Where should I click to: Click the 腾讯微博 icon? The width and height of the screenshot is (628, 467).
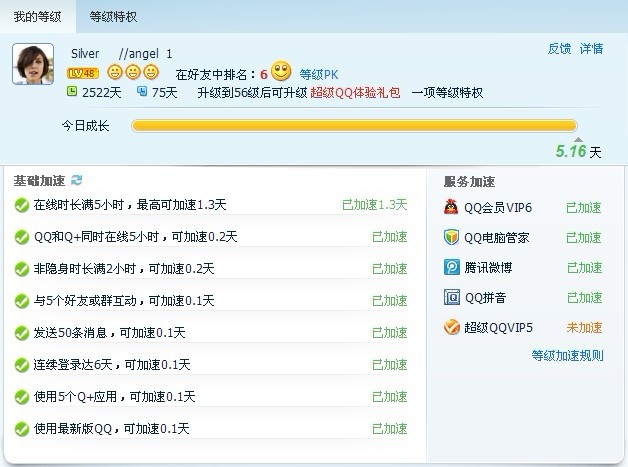[452, 267]
